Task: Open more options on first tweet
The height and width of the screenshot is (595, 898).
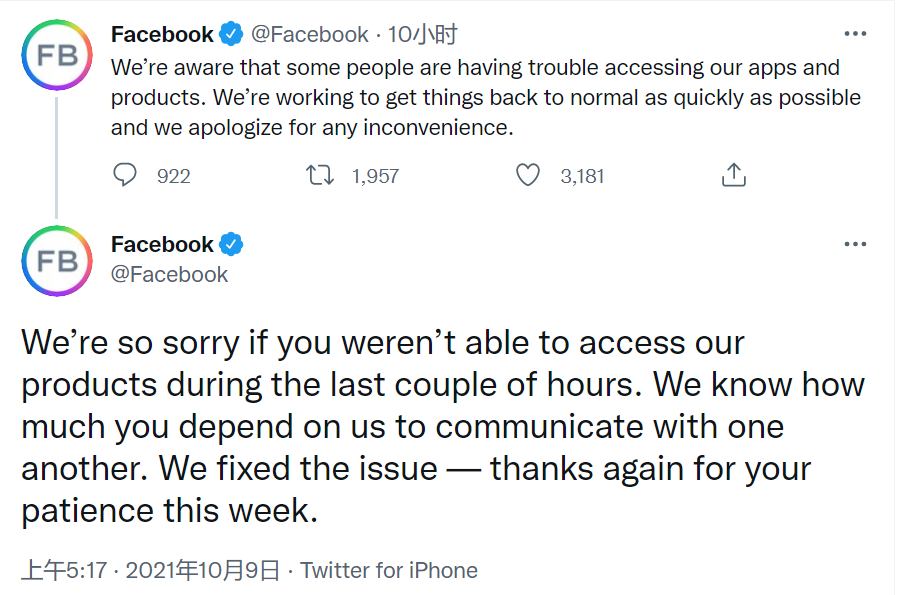Action: pos(855,34)
